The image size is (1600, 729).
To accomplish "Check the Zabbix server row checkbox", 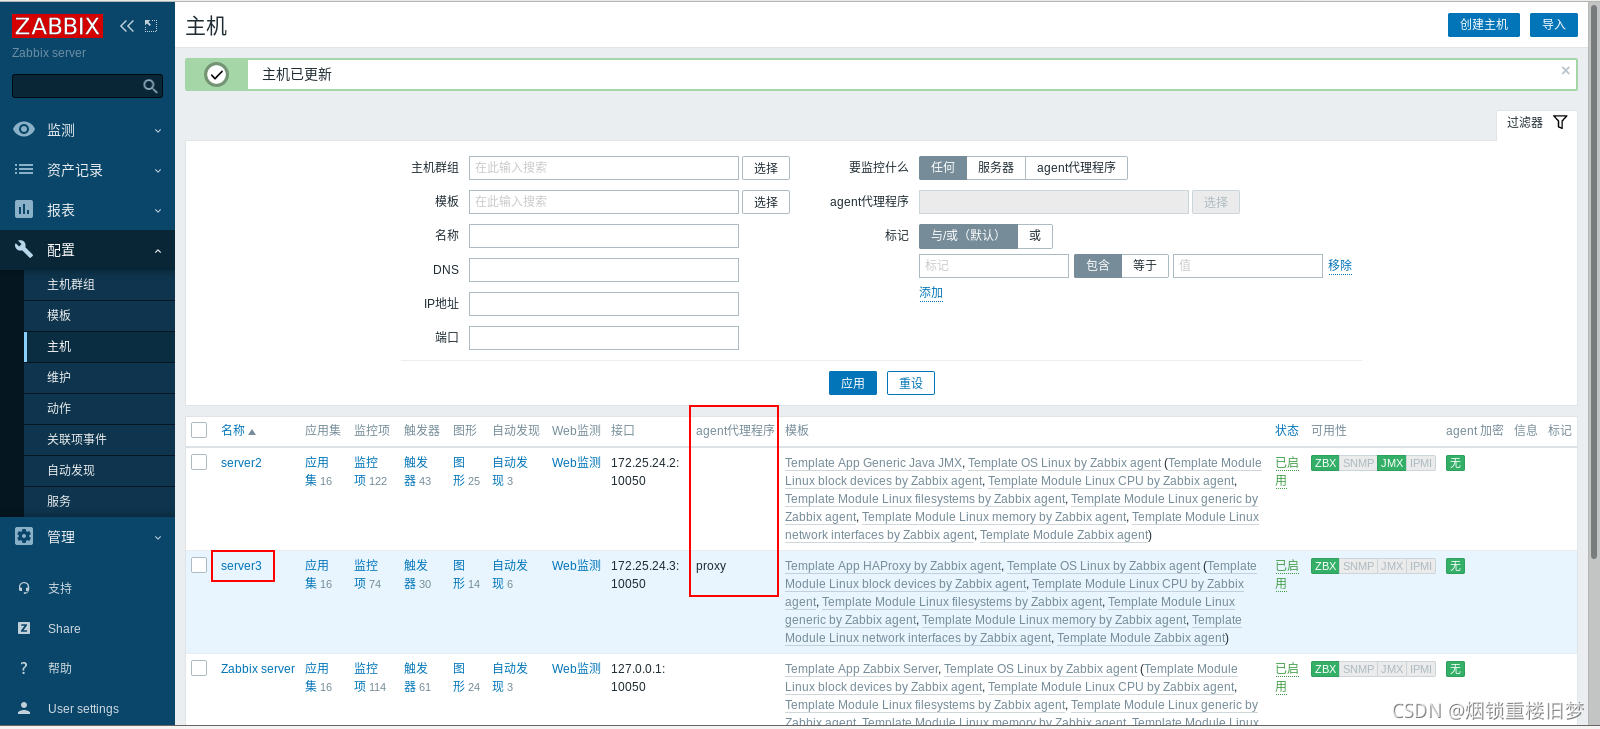I will (x=199, y=668).
